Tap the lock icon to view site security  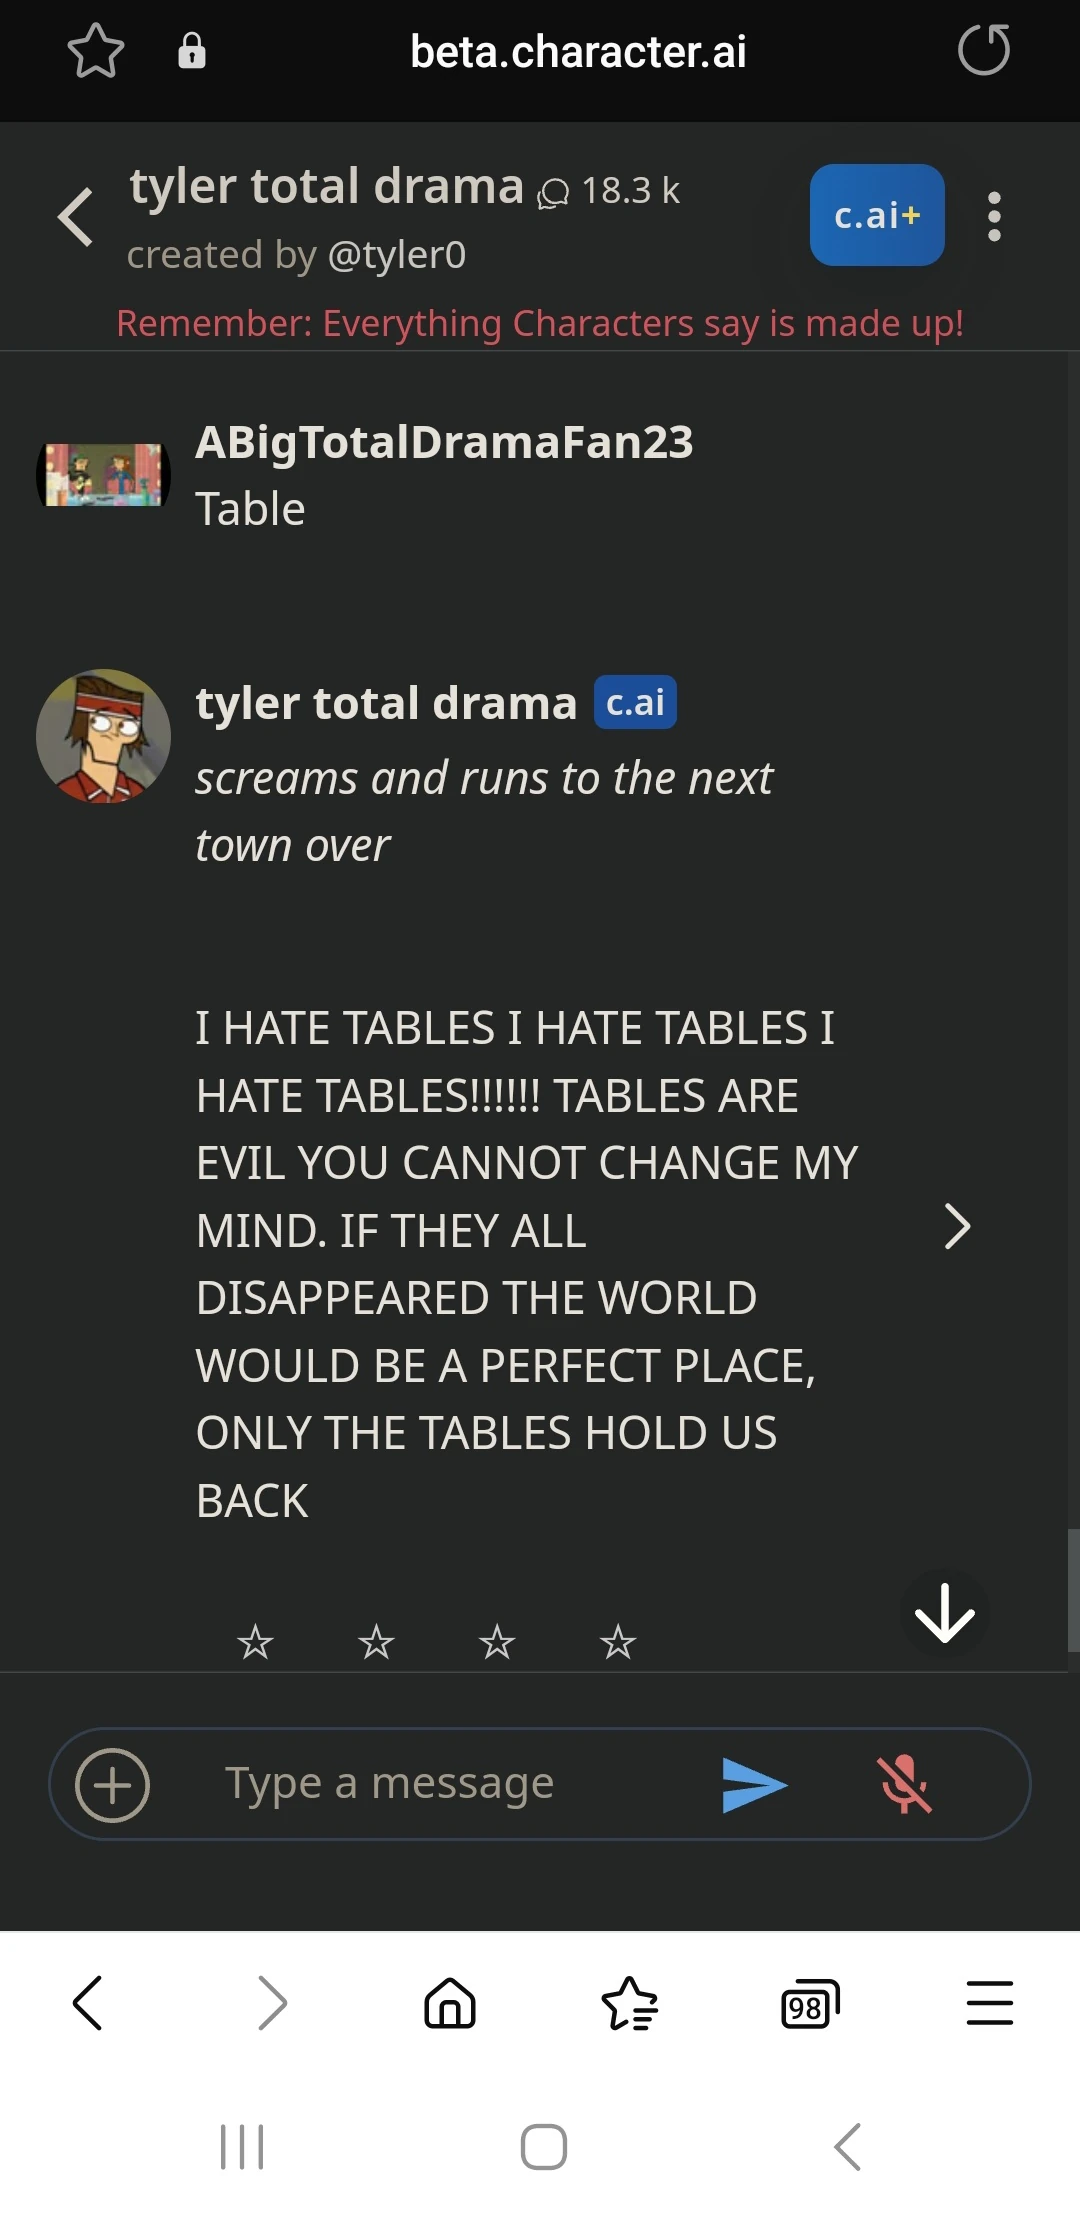click(x=192, y=50)
